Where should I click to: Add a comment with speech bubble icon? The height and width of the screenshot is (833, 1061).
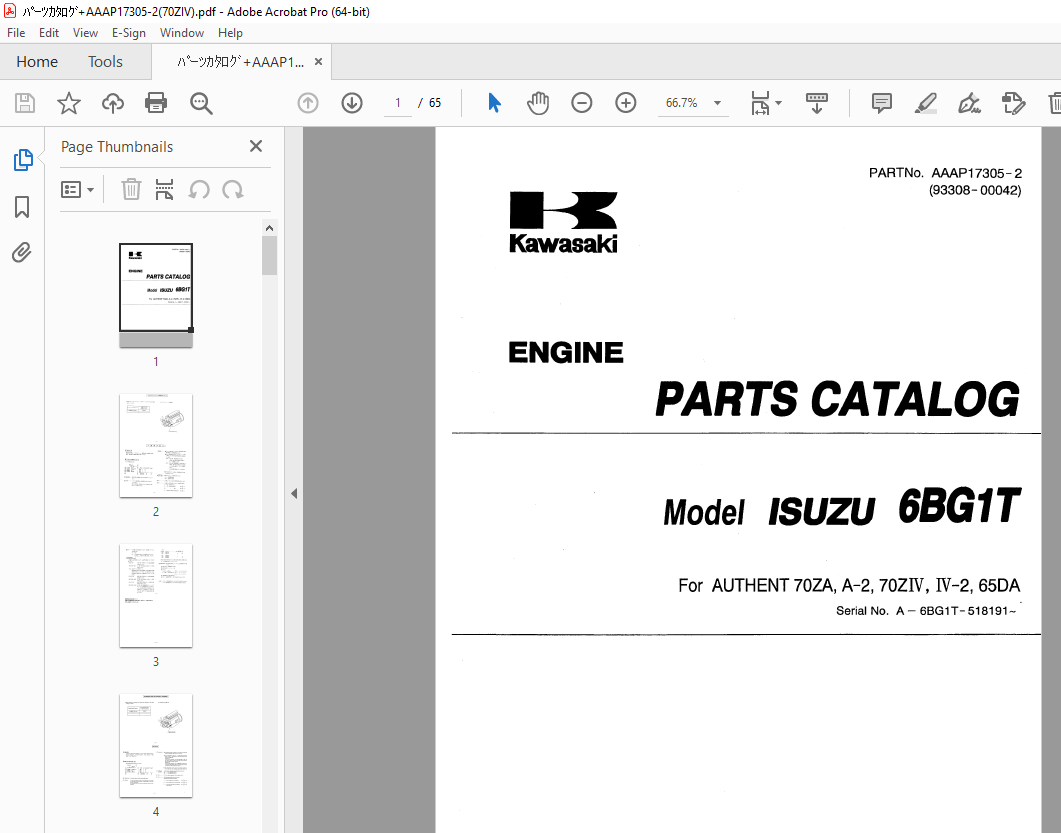[882, 104]
